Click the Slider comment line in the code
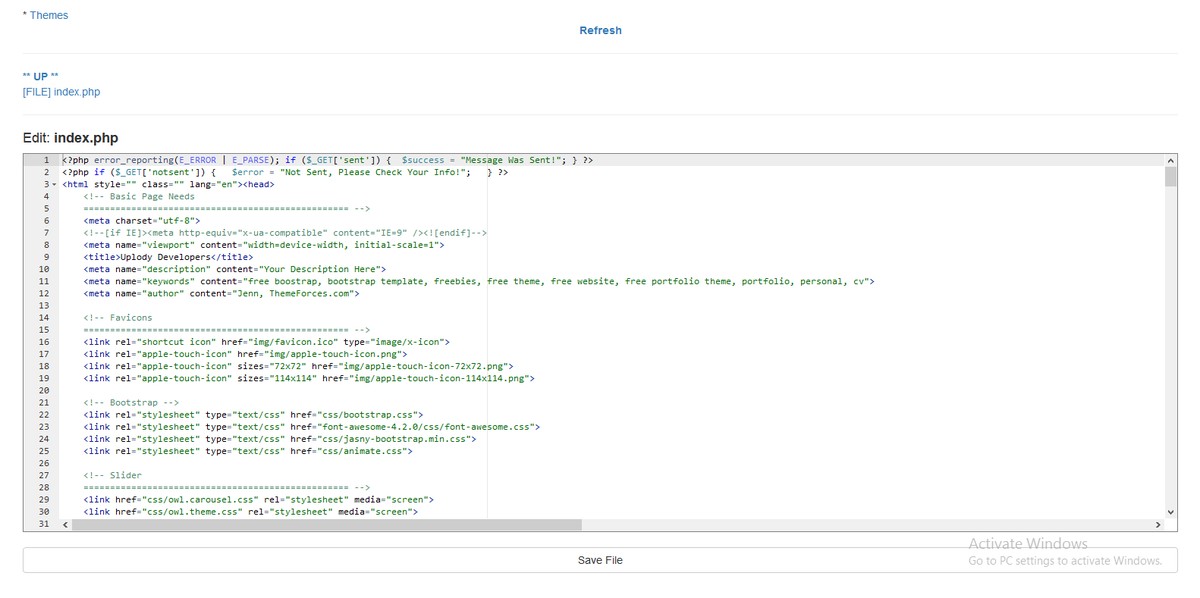The height and width of the screenshot is (598, 1200). [110, 475]
